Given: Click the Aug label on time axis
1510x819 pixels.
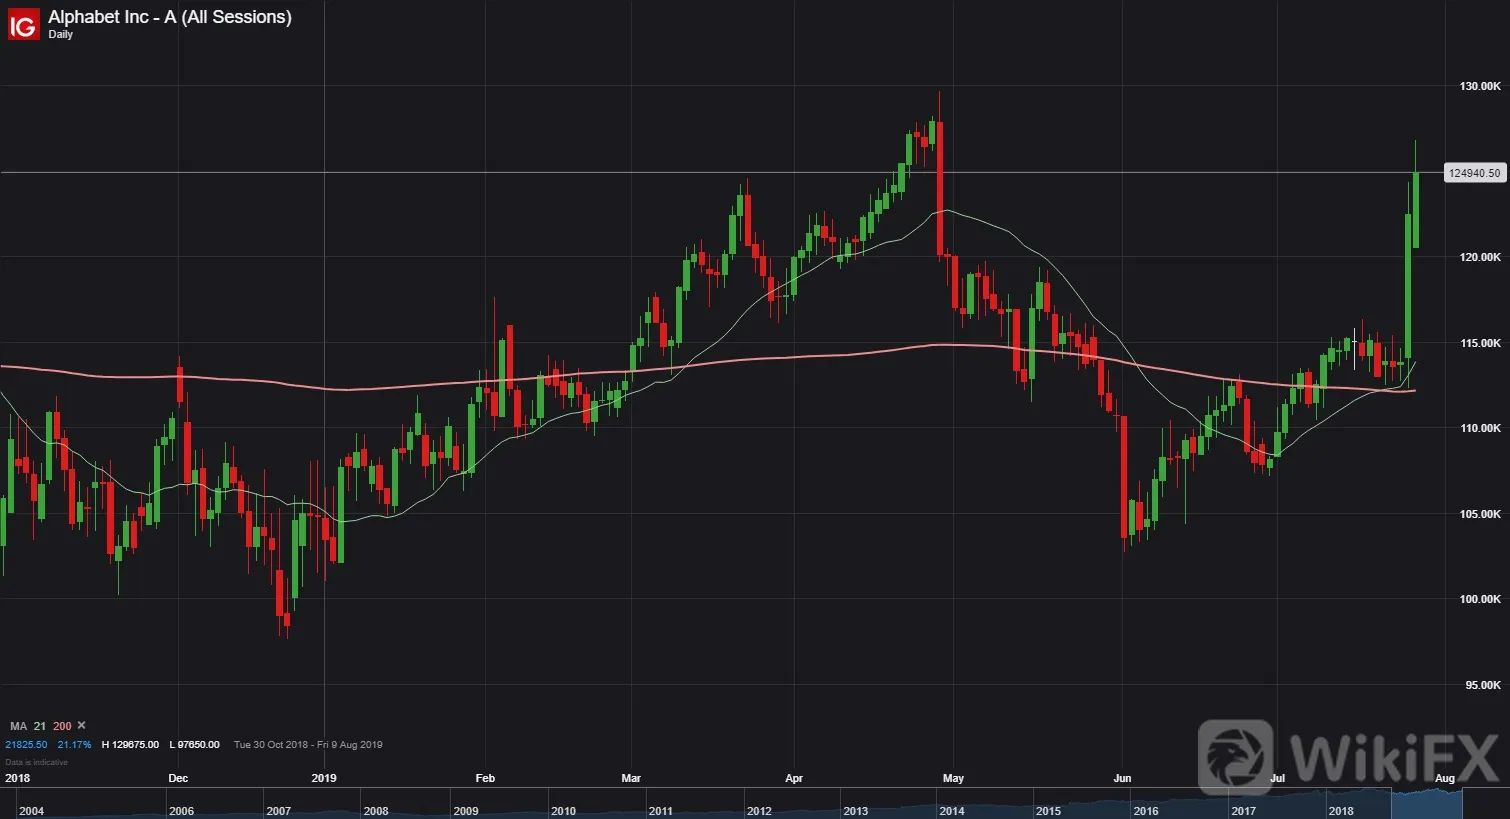Looking at the screenshot, I should [1445, 778].
